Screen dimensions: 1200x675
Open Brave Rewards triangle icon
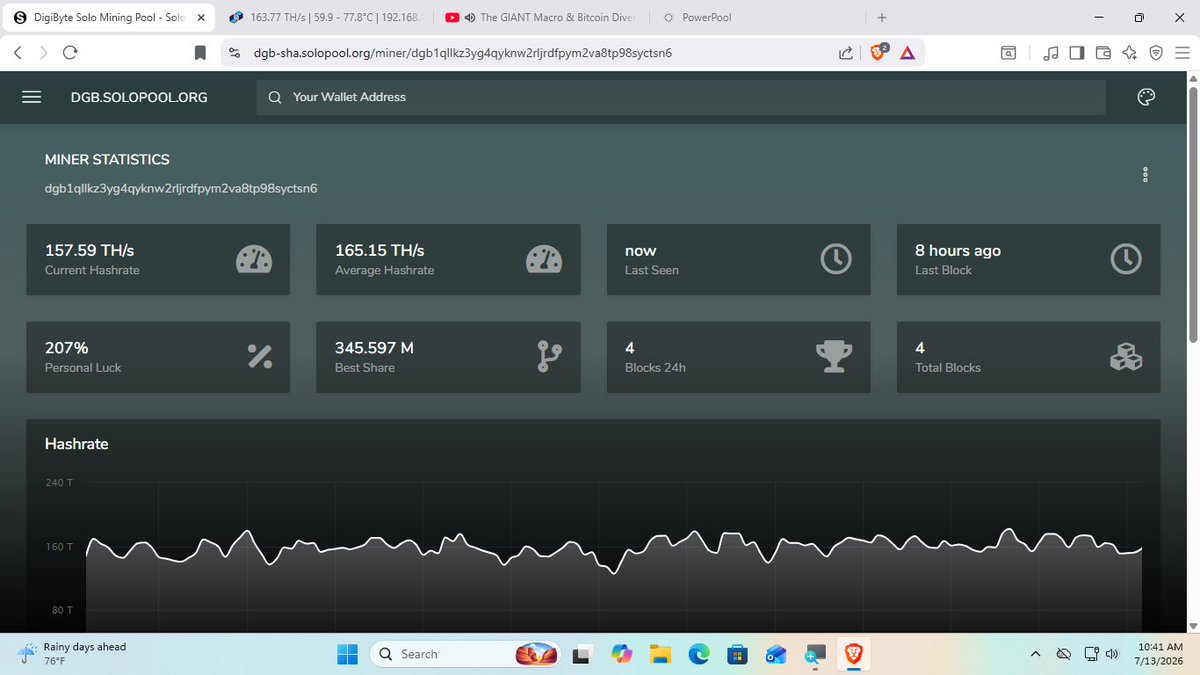click(907, 53)
